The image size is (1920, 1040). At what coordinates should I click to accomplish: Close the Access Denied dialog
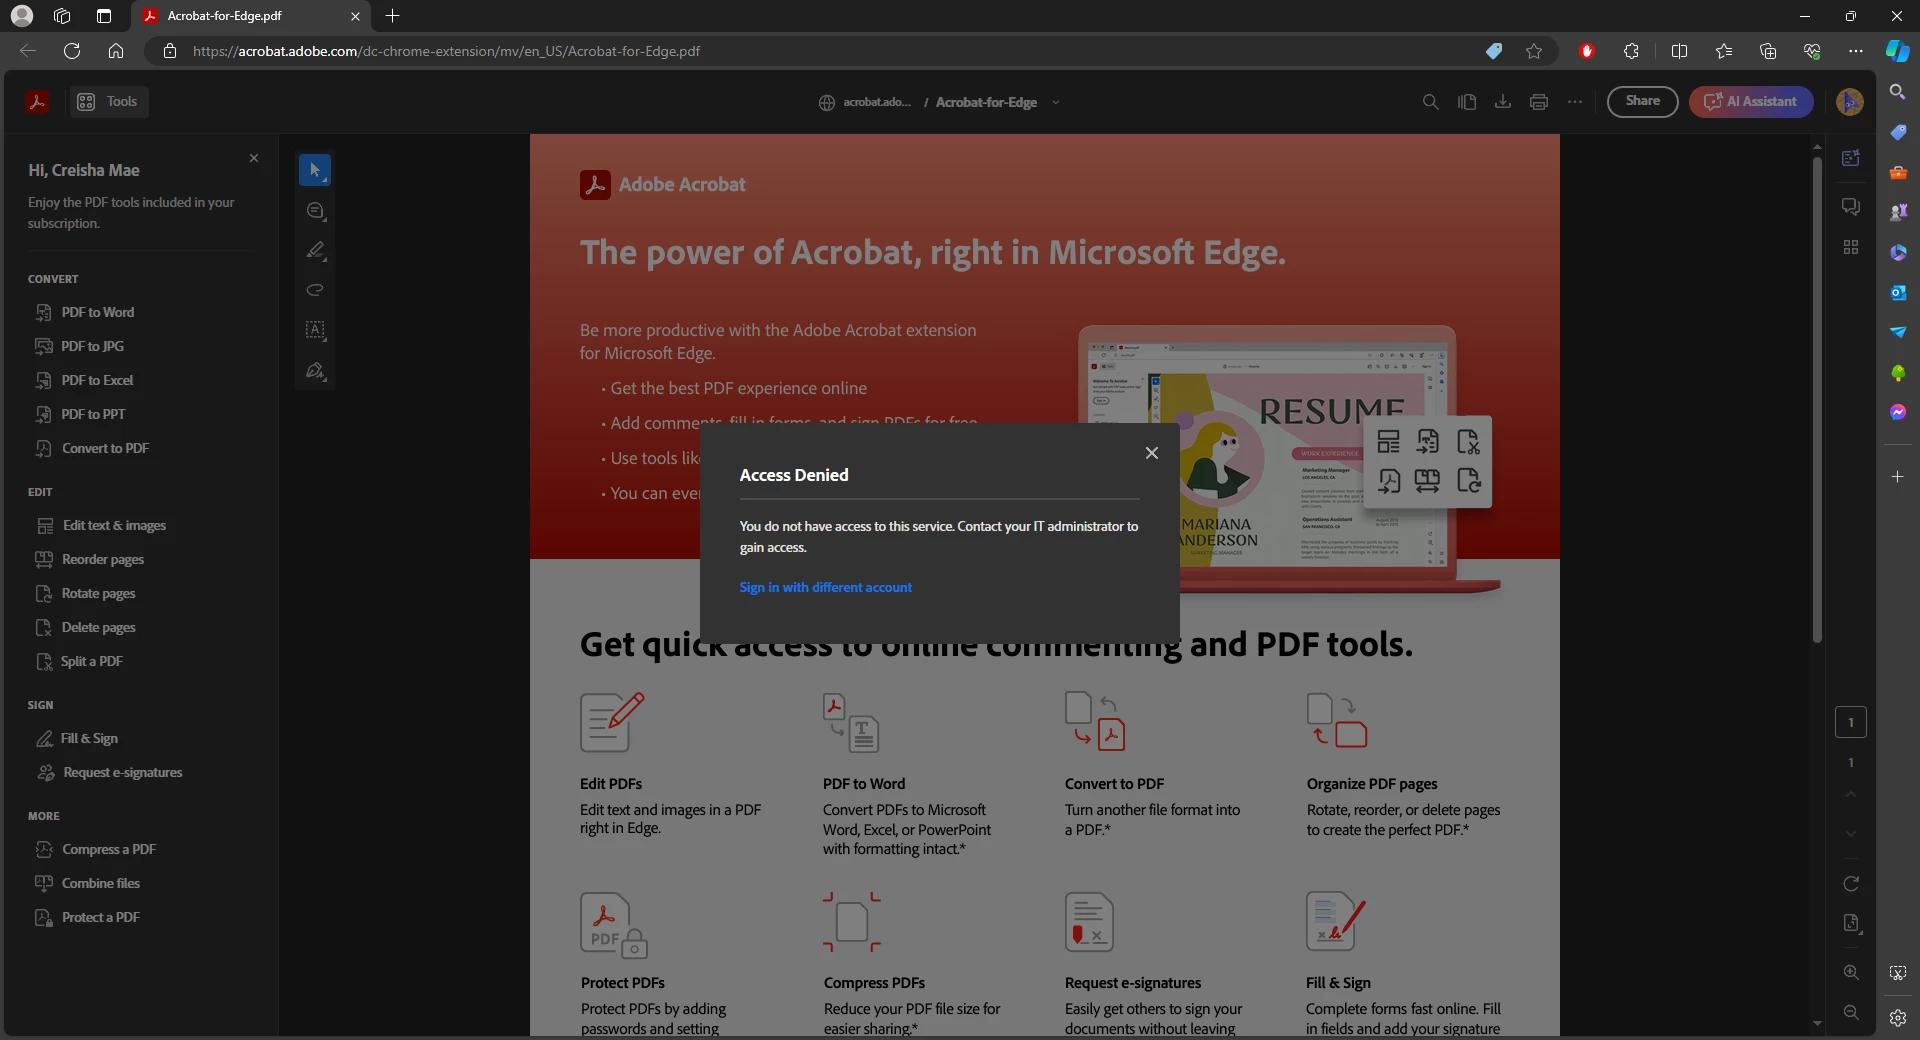[x=1152, y=453]
